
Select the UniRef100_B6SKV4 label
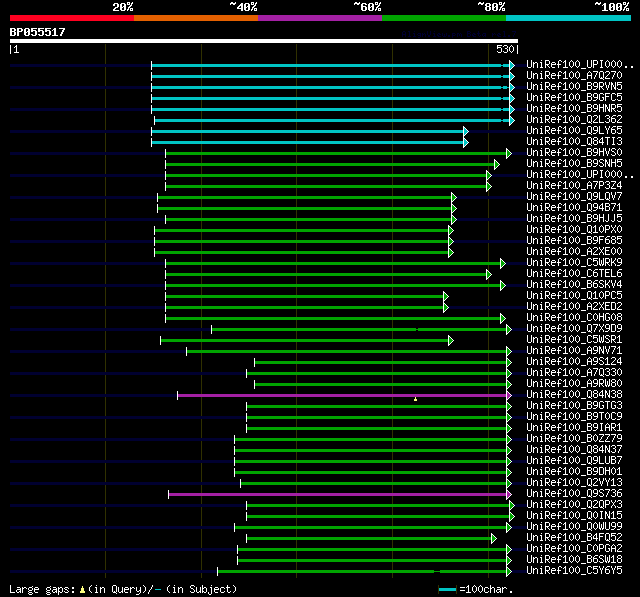click(574, 285)
